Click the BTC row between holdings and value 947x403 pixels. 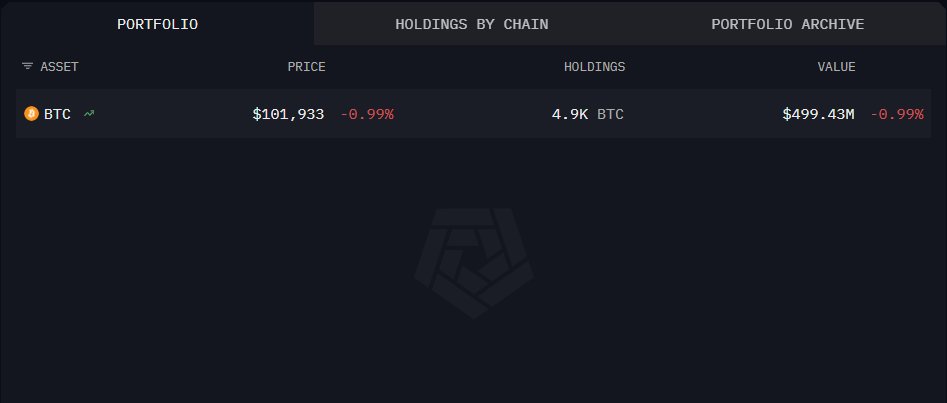click(x=700, y=114)
